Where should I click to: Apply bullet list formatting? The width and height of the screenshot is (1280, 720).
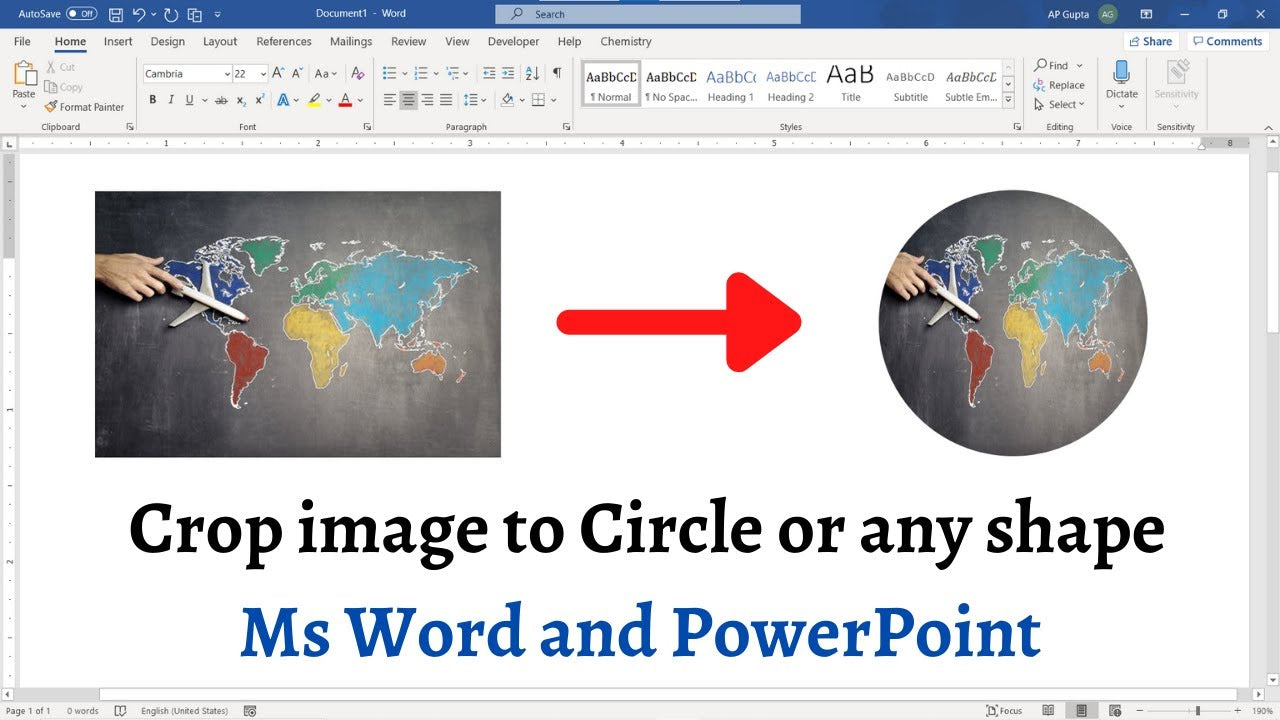390,73
